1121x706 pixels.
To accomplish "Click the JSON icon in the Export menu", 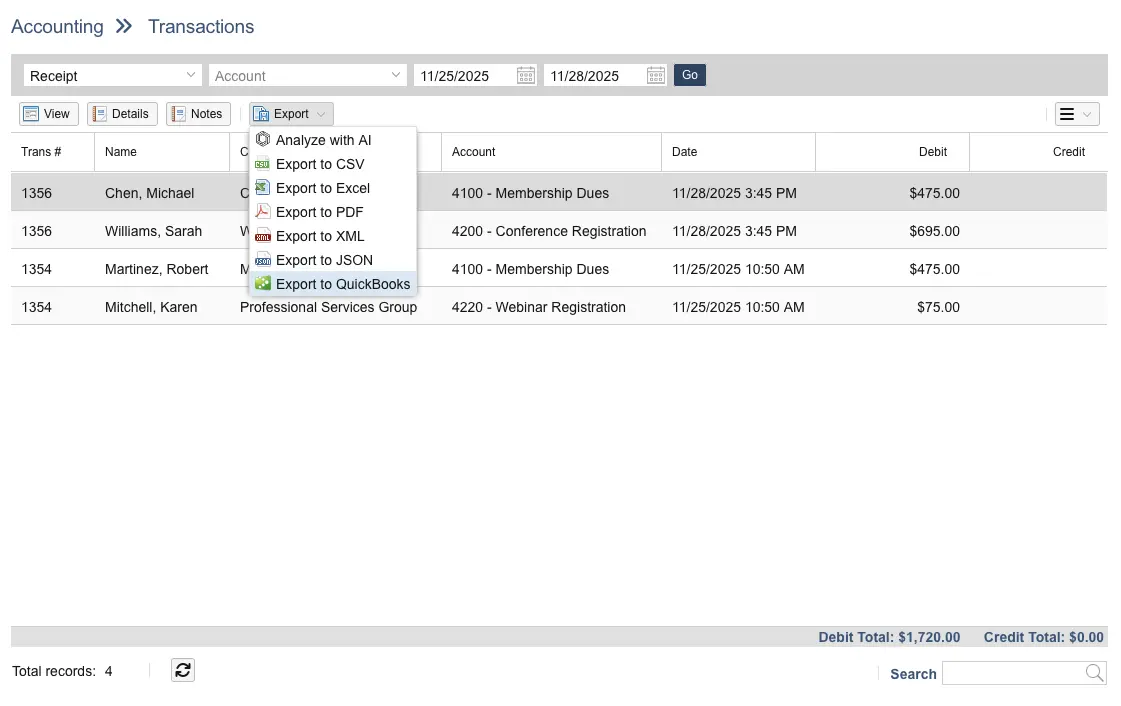I will [262, 260].
